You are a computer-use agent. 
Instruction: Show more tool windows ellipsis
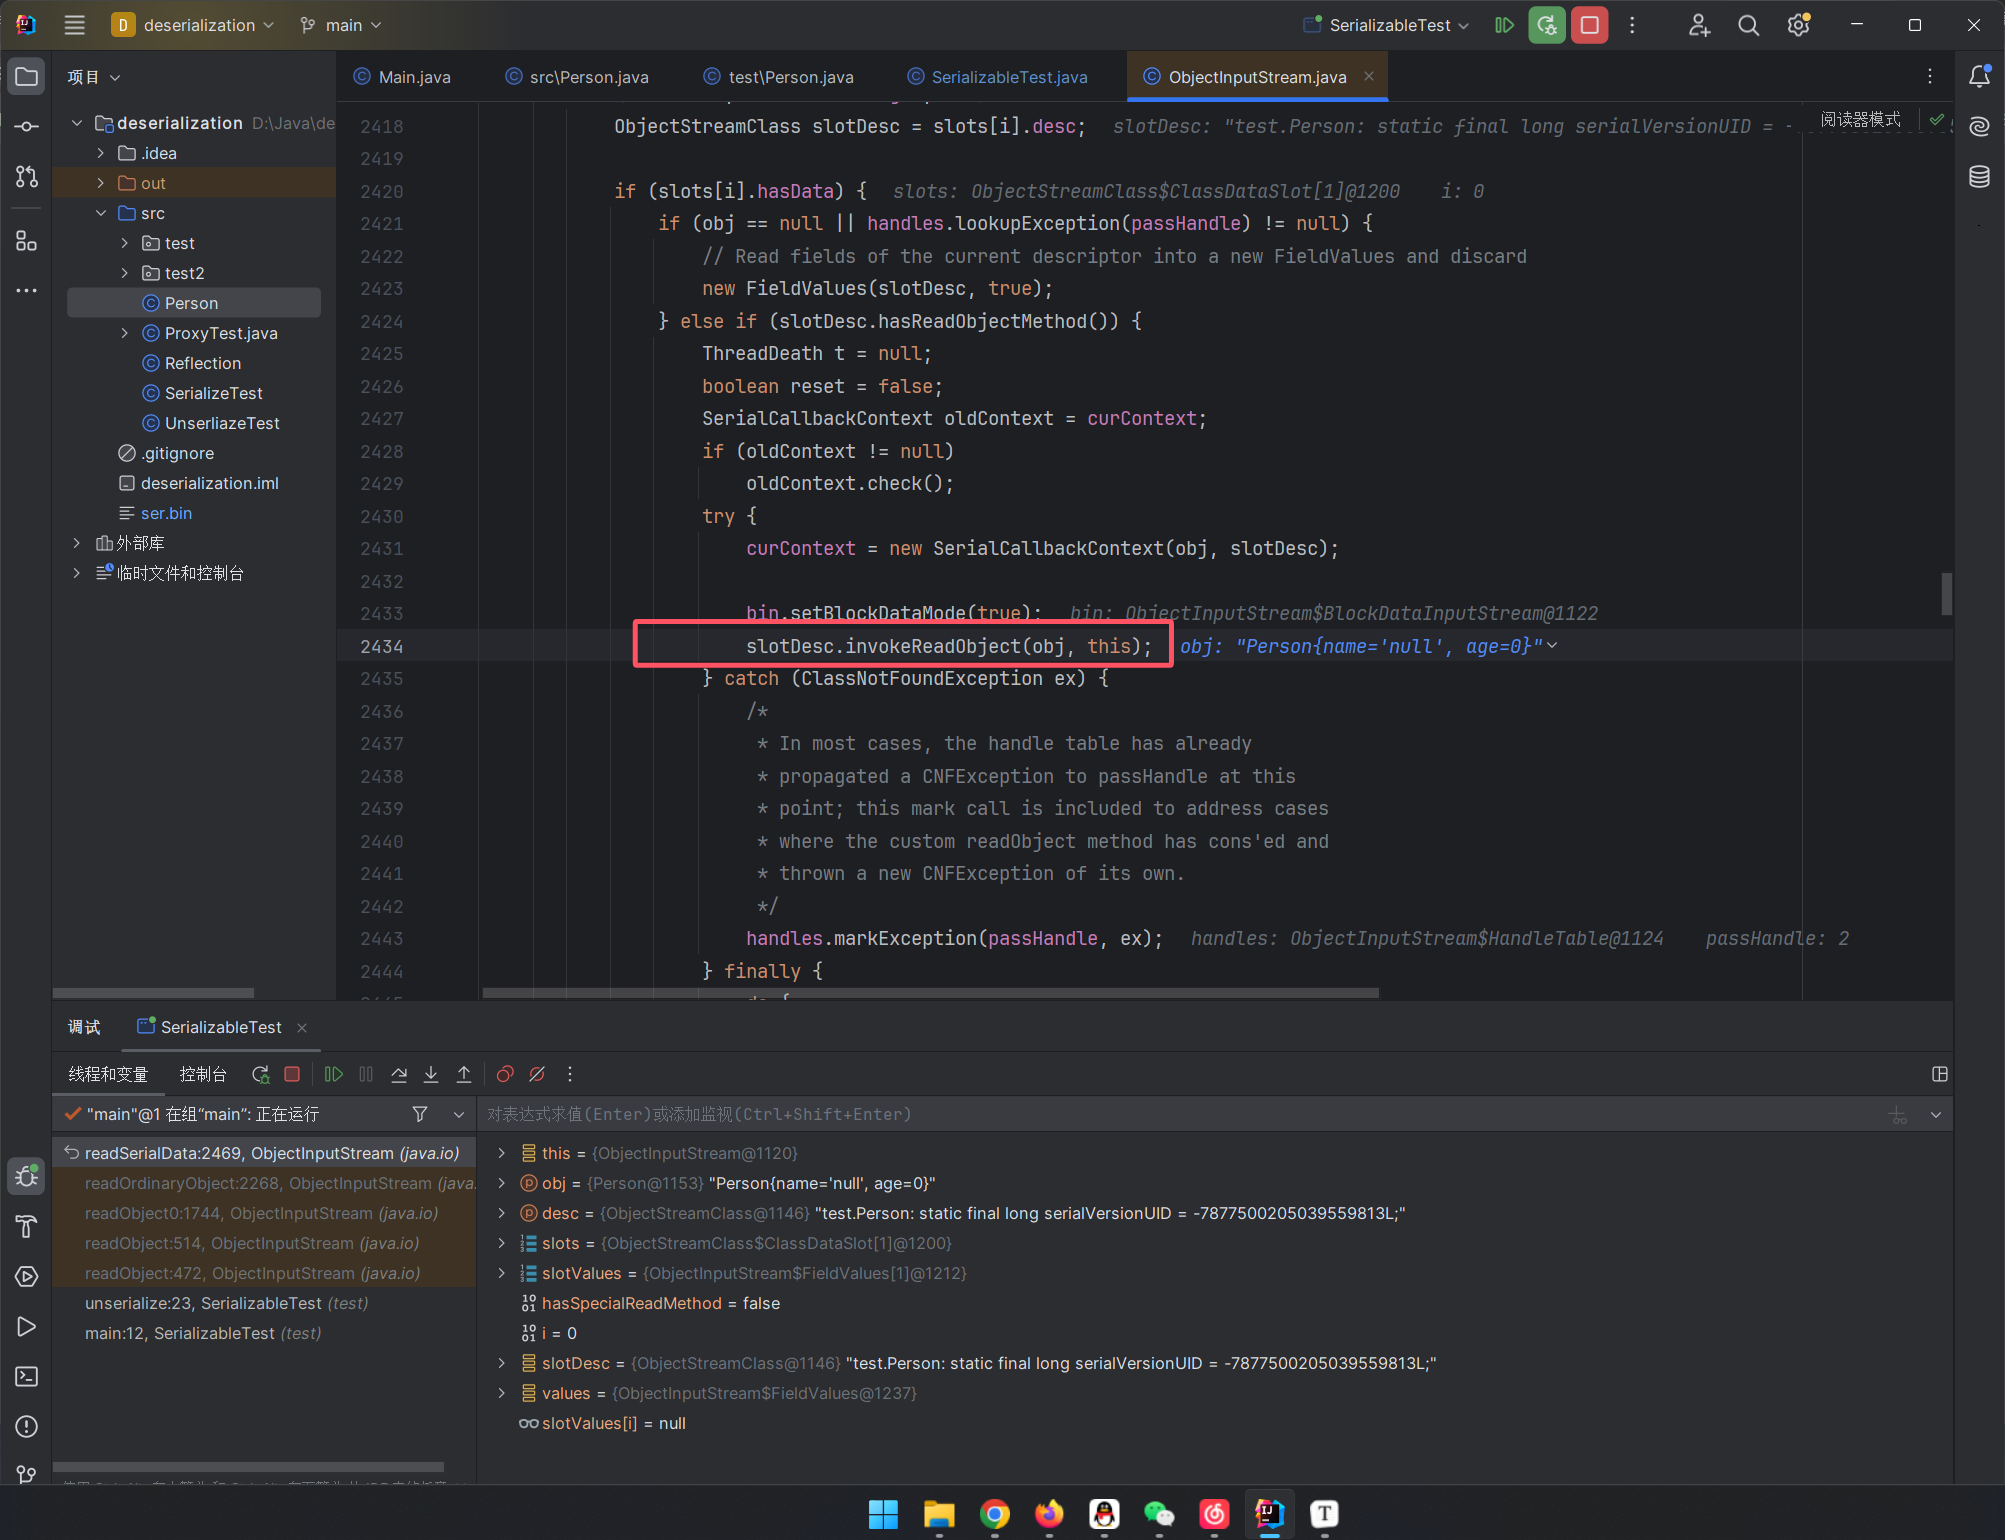(x=27, y=291)
